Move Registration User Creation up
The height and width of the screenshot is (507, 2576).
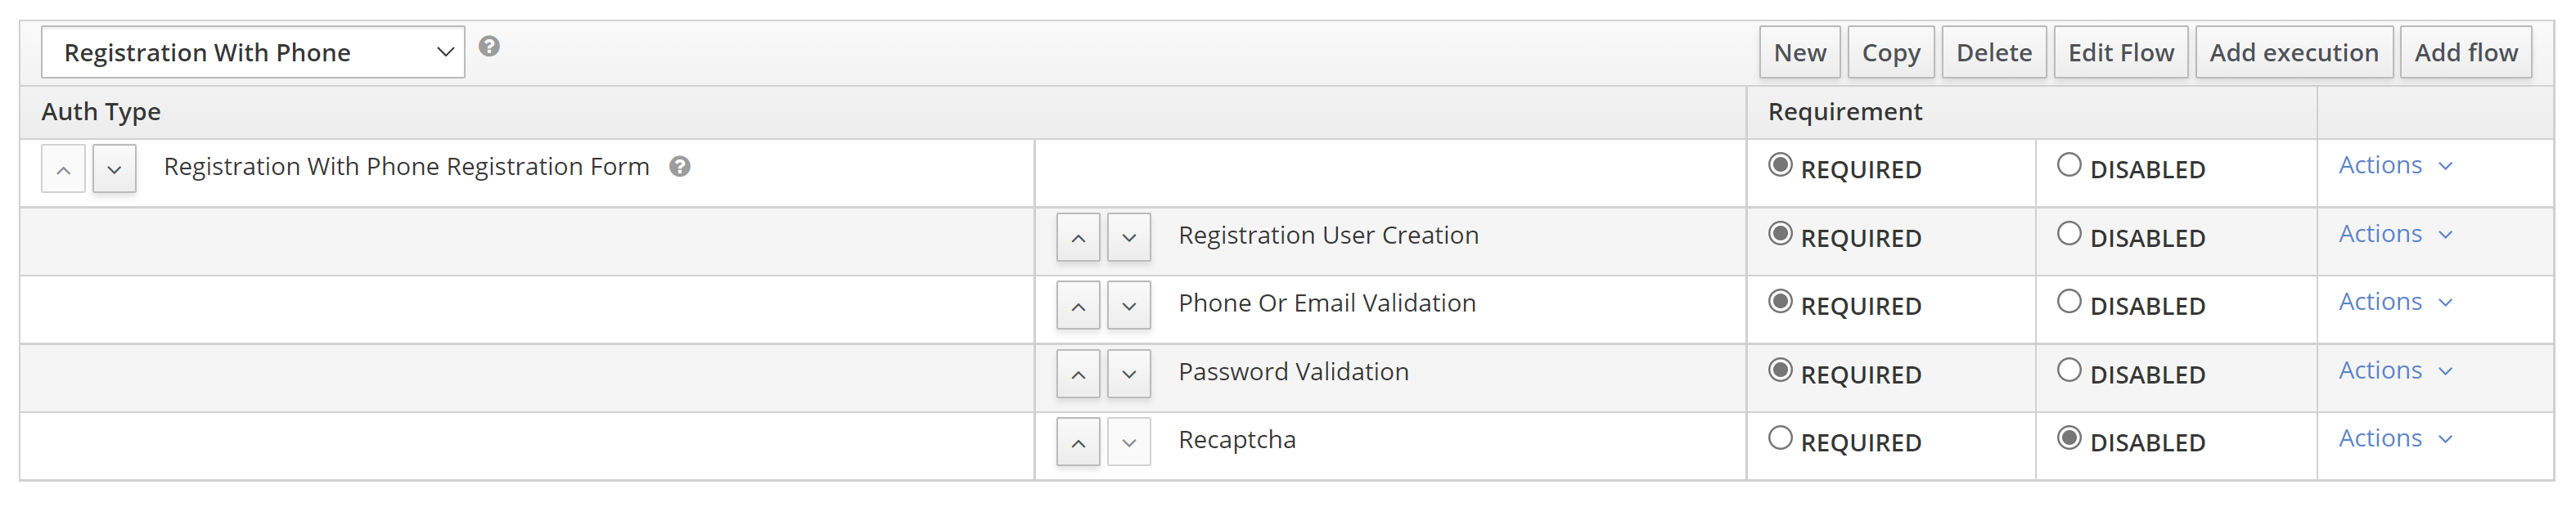(1077, 238)
